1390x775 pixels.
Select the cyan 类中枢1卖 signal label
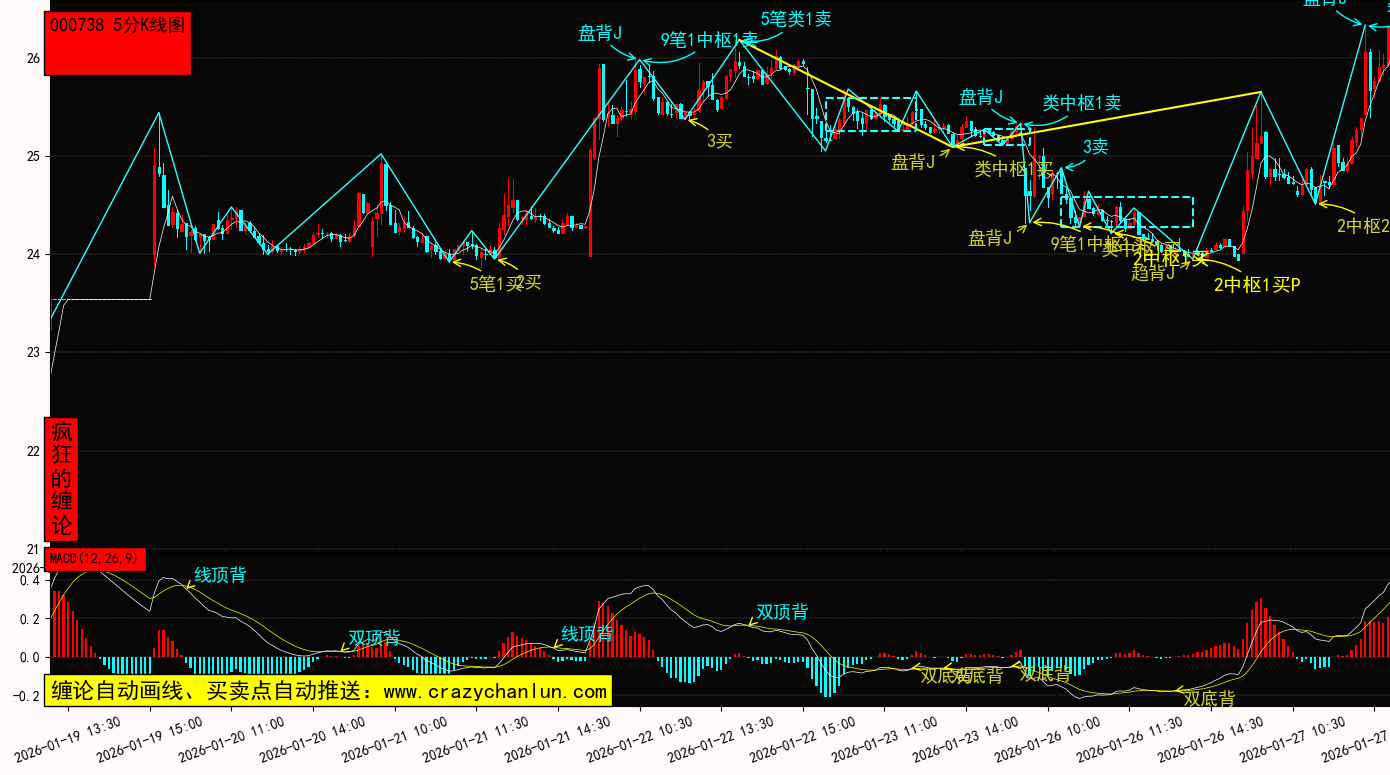tap(1082, 103)
